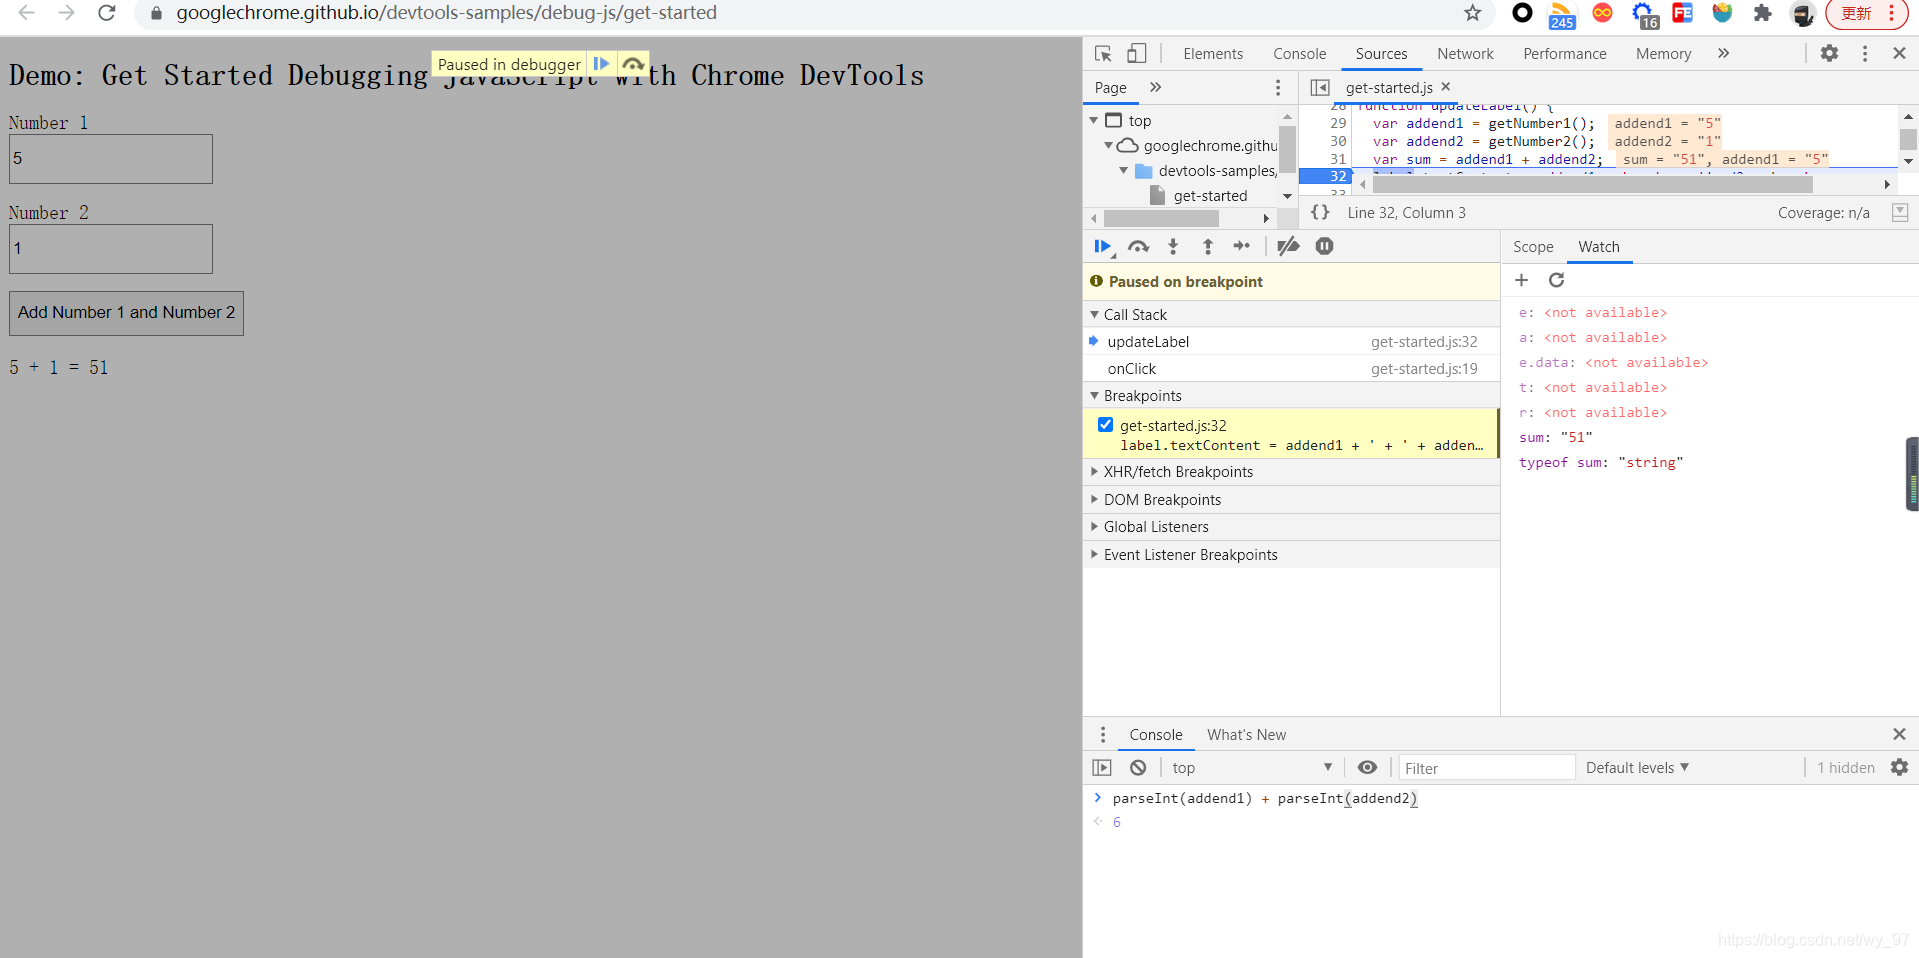Image resolution: width=1919 pixels, height=958 pixels.
Task: Click the Step icon in debugger toolbar
Action: click(1242, 246)
